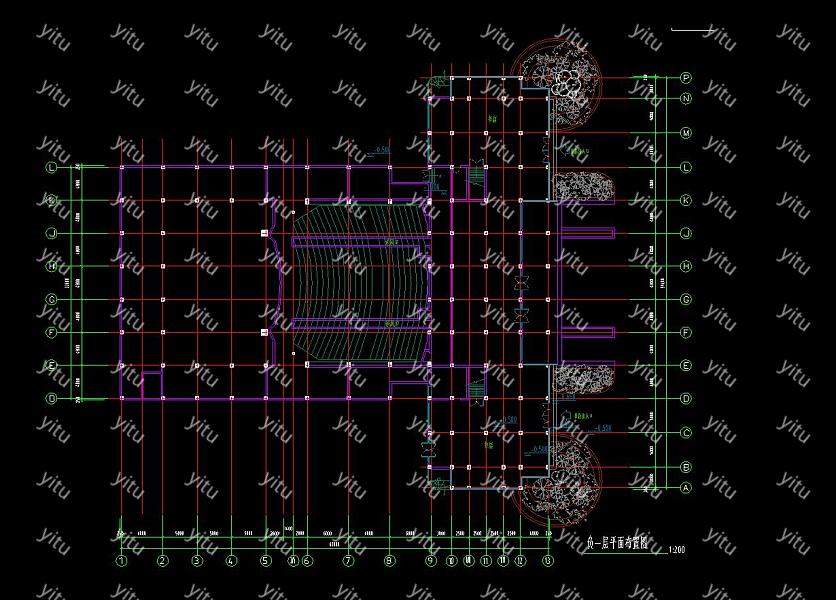836x600 pixels.
Task: Click the left-side axis bubble D
Action: [52, 398]
